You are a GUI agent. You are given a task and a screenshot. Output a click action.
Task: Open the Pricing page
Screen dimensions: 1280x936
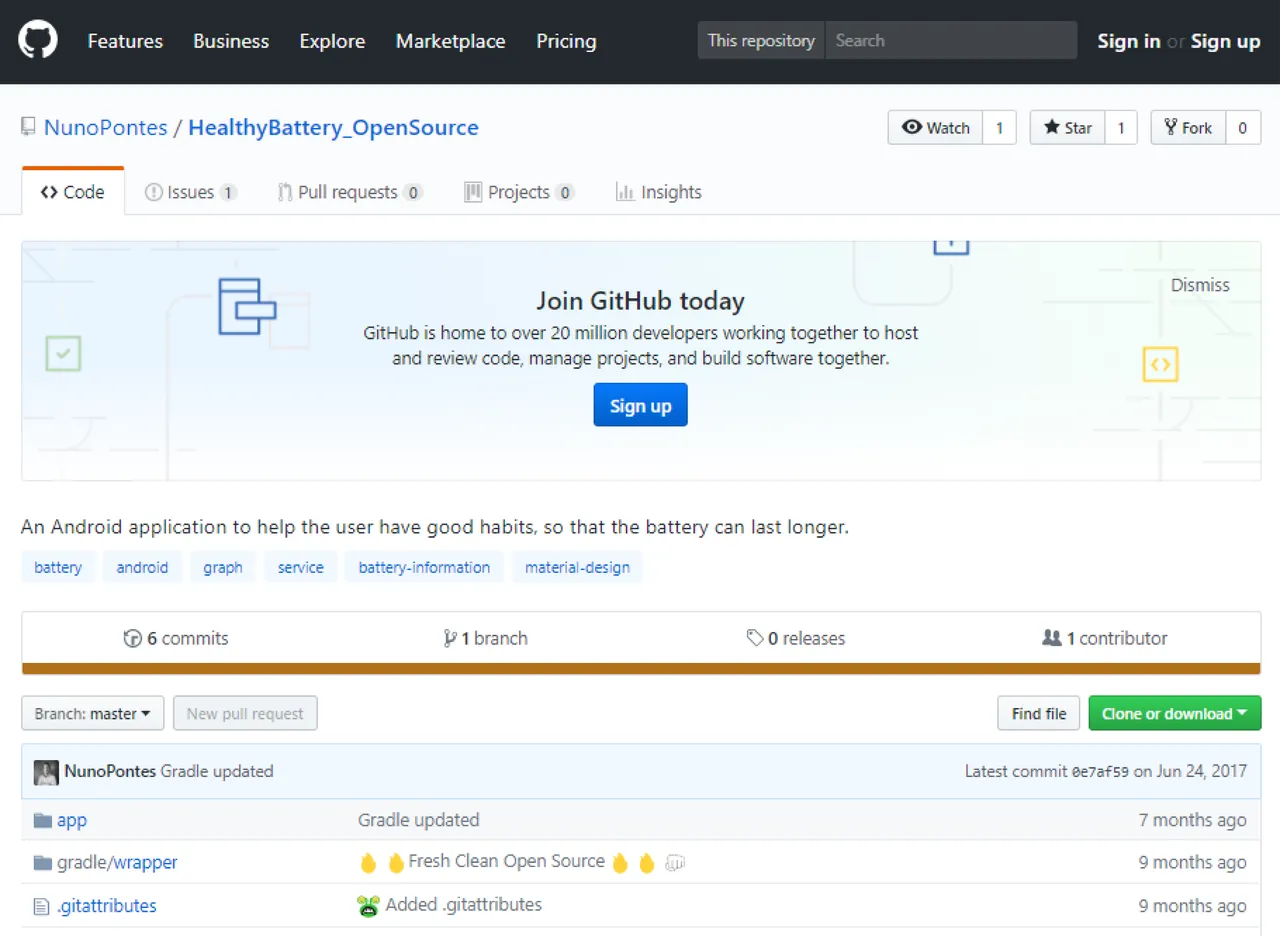pos(566,41)
